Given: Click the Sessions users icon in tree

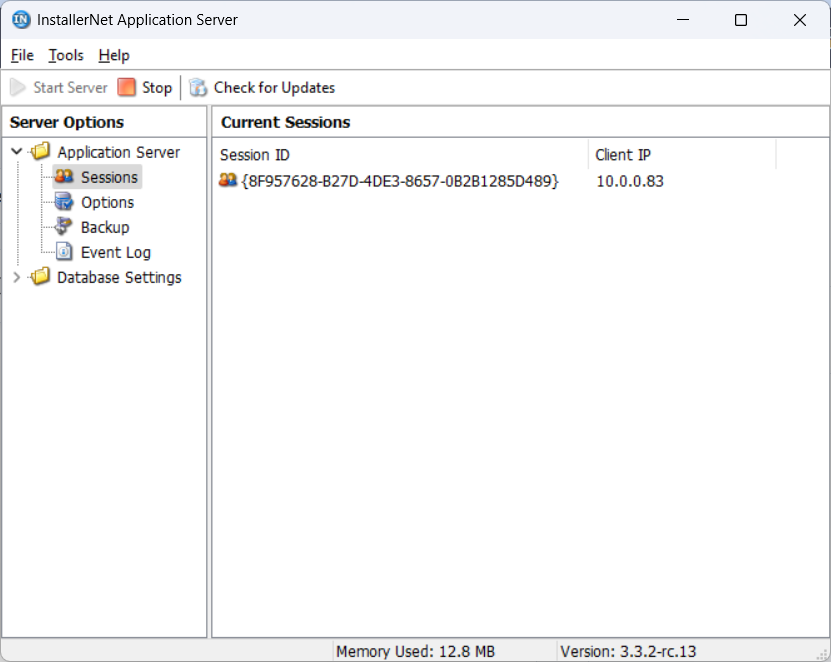Looking at the screenshot, I should point(64,176).
